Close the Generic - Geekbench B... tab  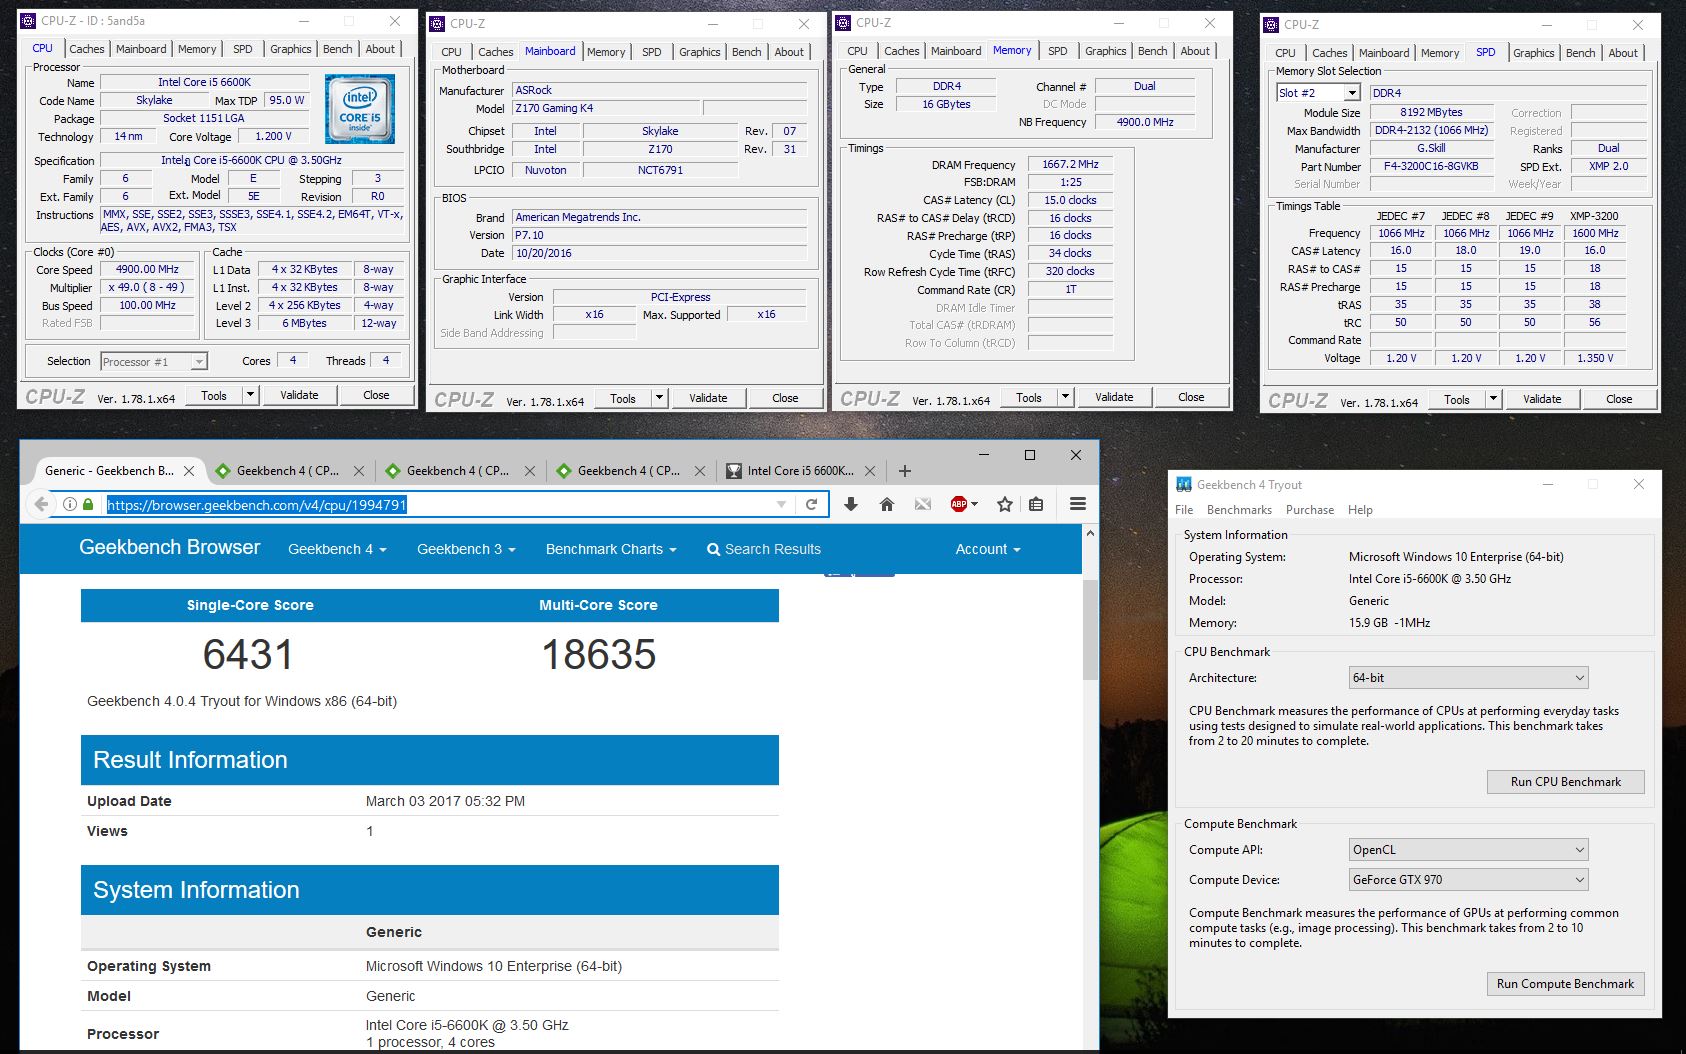[189, 471]
